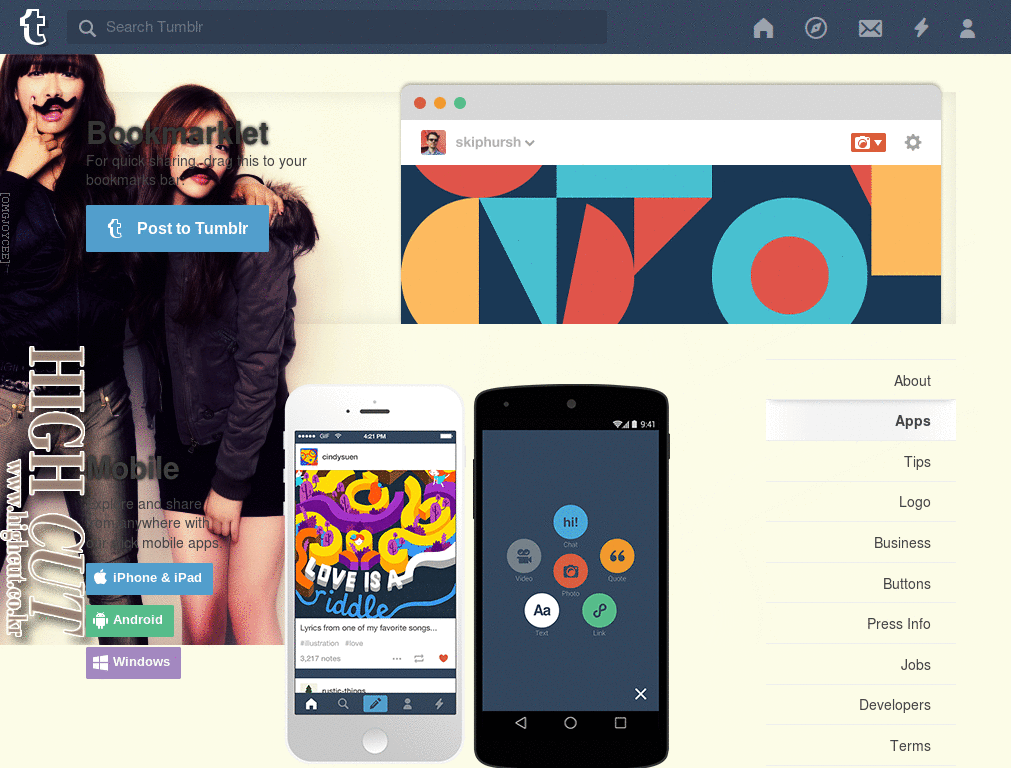The image size is (1024, 768).
Task: Tap the Android recents square
Action: point(620,723)
